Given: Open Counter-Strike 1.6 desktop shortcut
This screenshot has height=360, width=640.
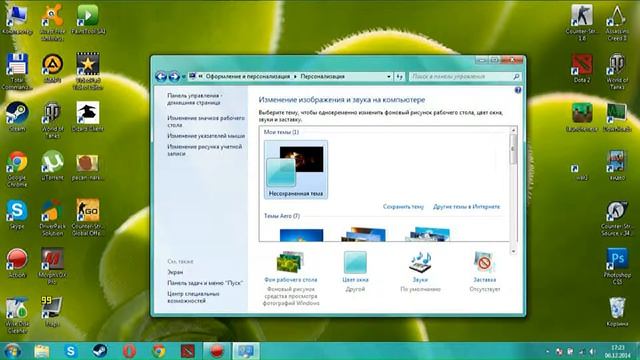Looking at the screenshot, I should (x=582, y=22).
